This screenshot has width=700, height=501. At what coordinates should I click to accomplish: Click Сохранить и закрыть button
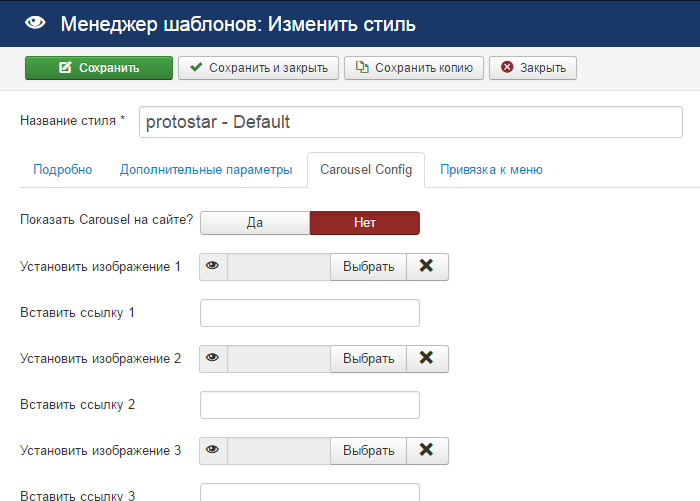[x=258, y=68]
